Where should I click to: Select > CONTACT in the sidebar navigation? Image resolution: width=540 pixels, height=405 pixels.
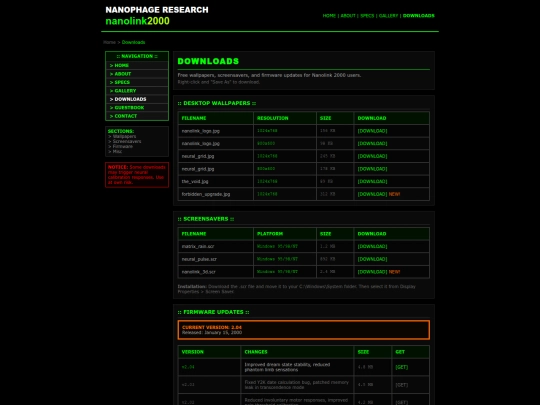[137, 116]
